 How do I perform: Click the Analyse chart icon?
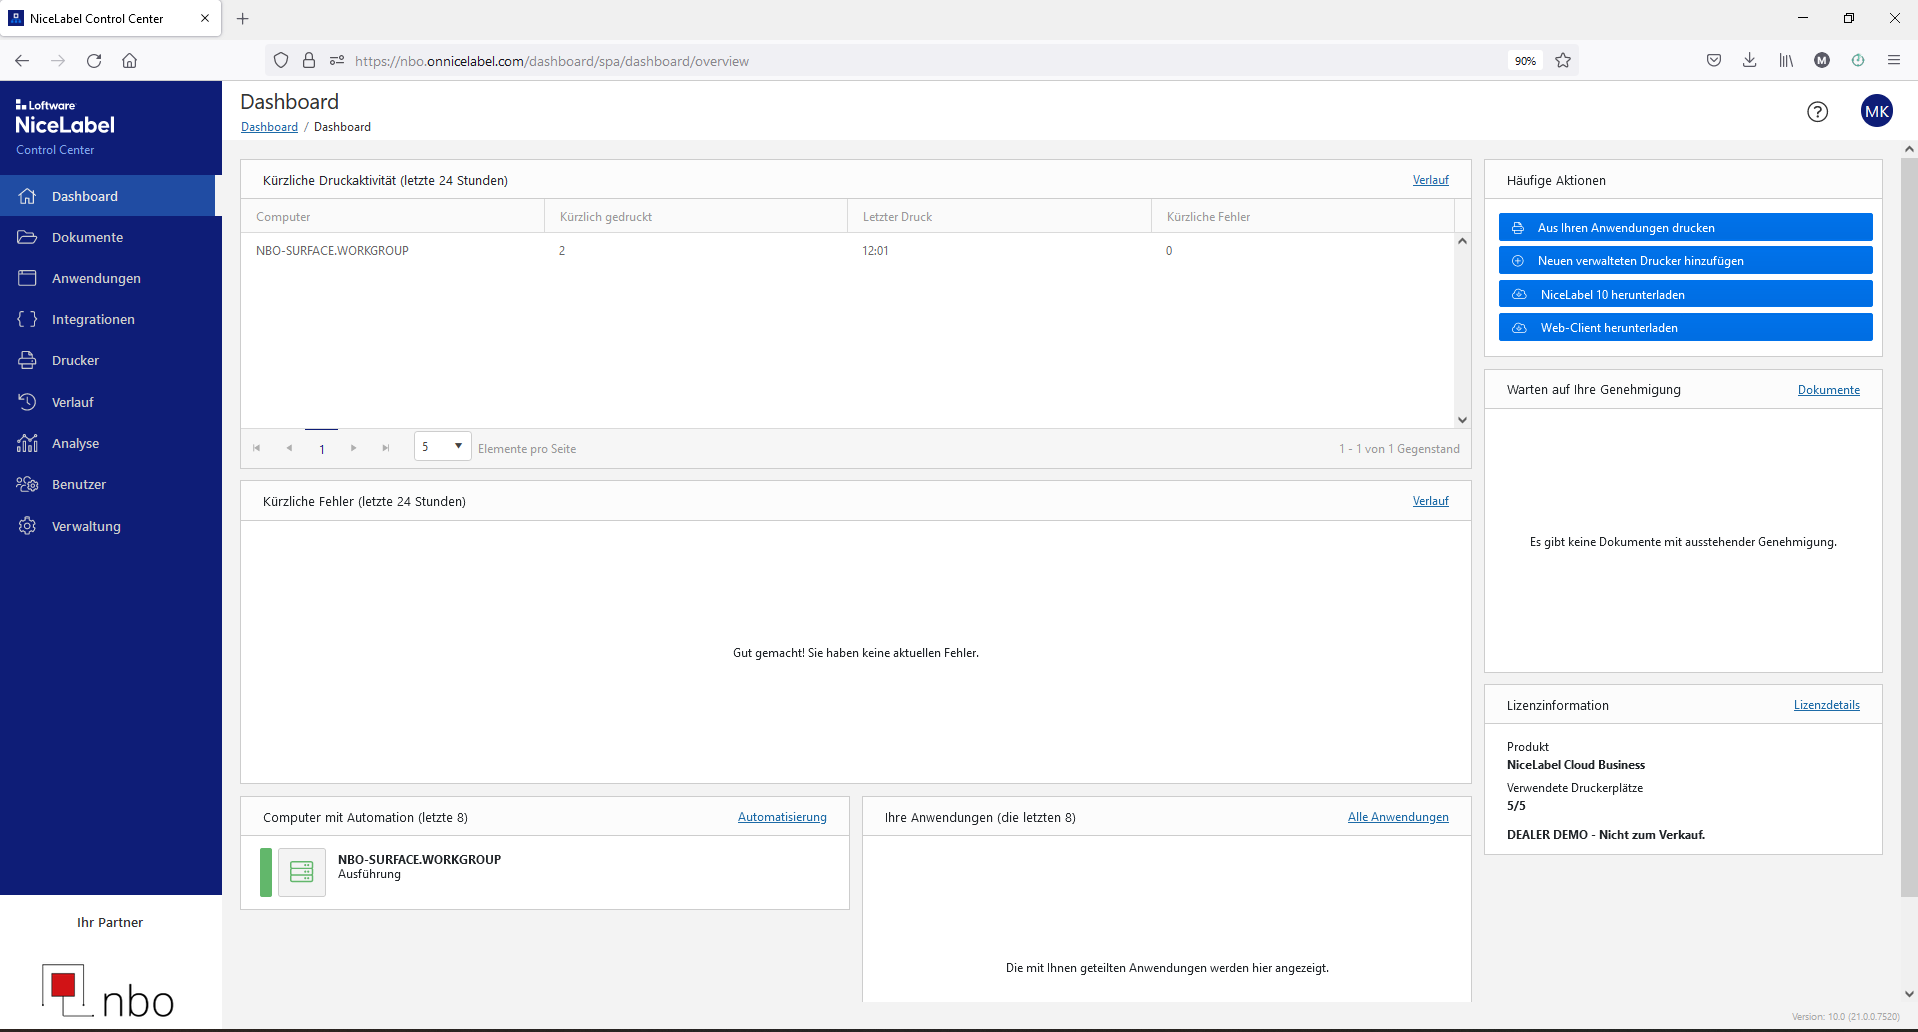coord(27,443)
